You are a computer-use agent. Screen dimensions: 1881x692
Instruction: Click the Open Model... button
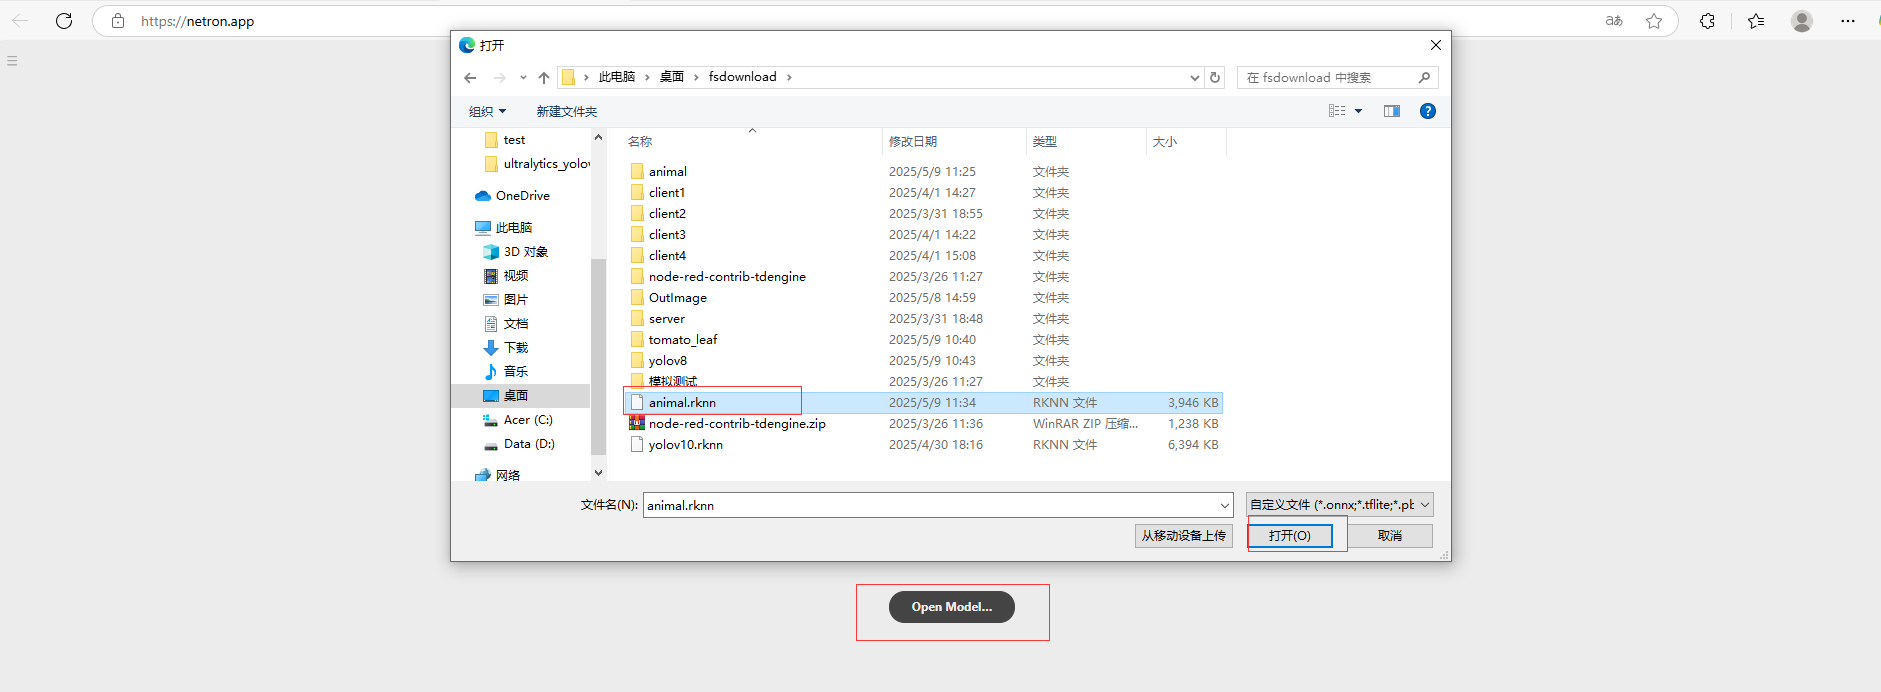[x=951, y=607]
